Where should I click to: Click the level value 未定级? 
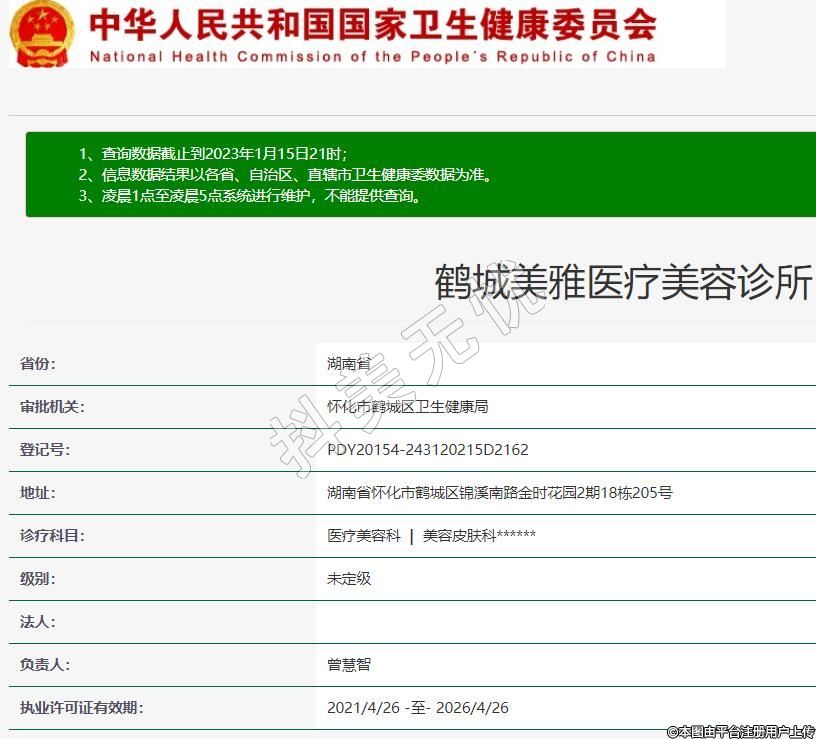tap(349, 579)
